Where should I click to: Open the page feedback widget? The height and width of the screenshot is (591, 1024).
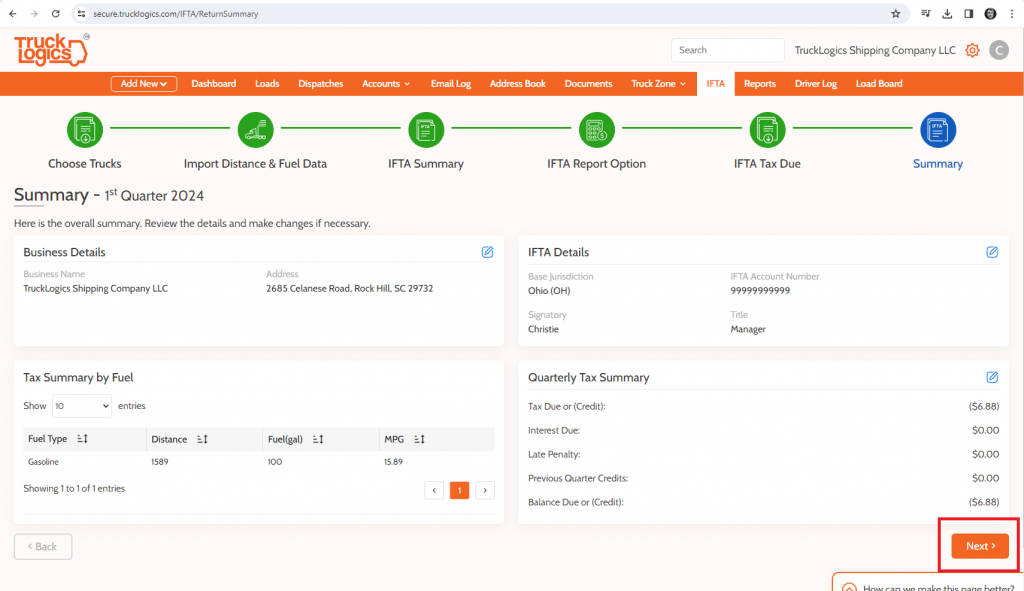928,583
